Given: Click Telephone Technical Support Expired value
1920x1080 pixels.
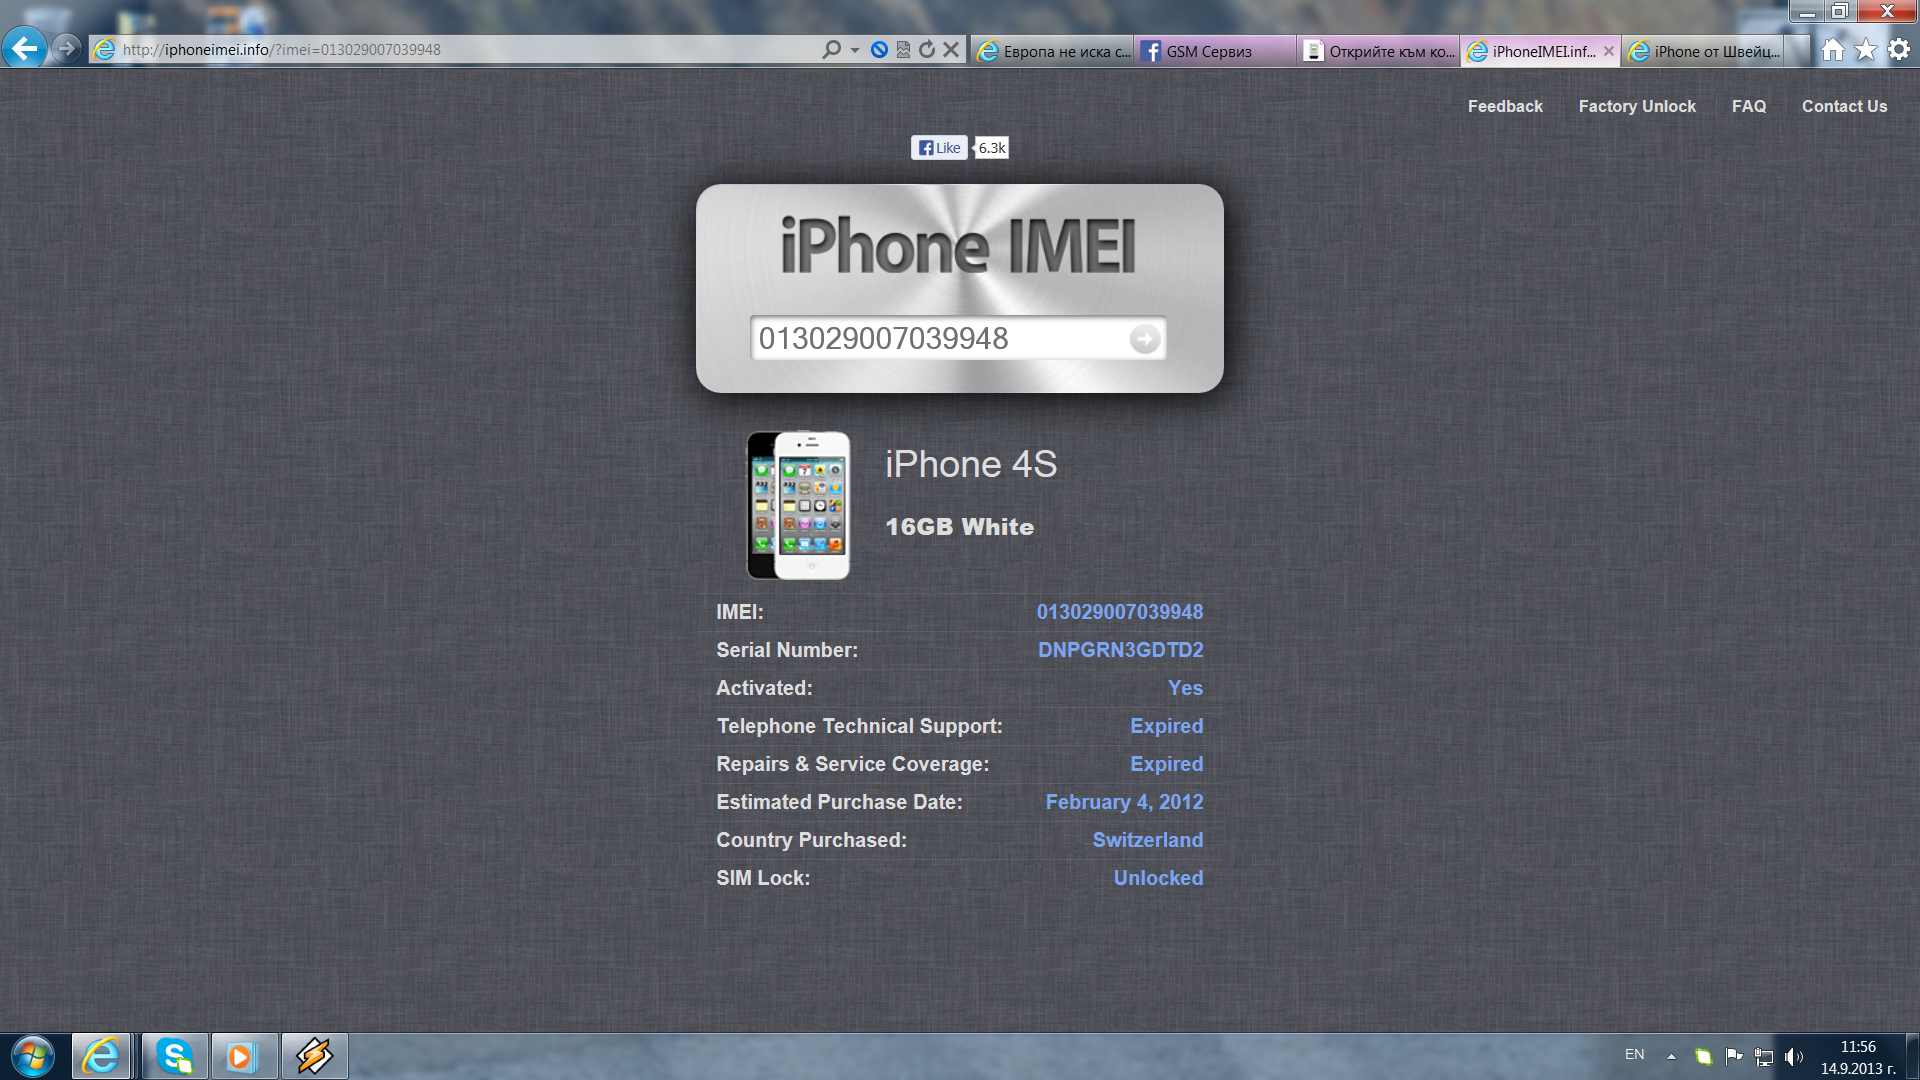Looking at the screenshot, I should [1167, 726].
